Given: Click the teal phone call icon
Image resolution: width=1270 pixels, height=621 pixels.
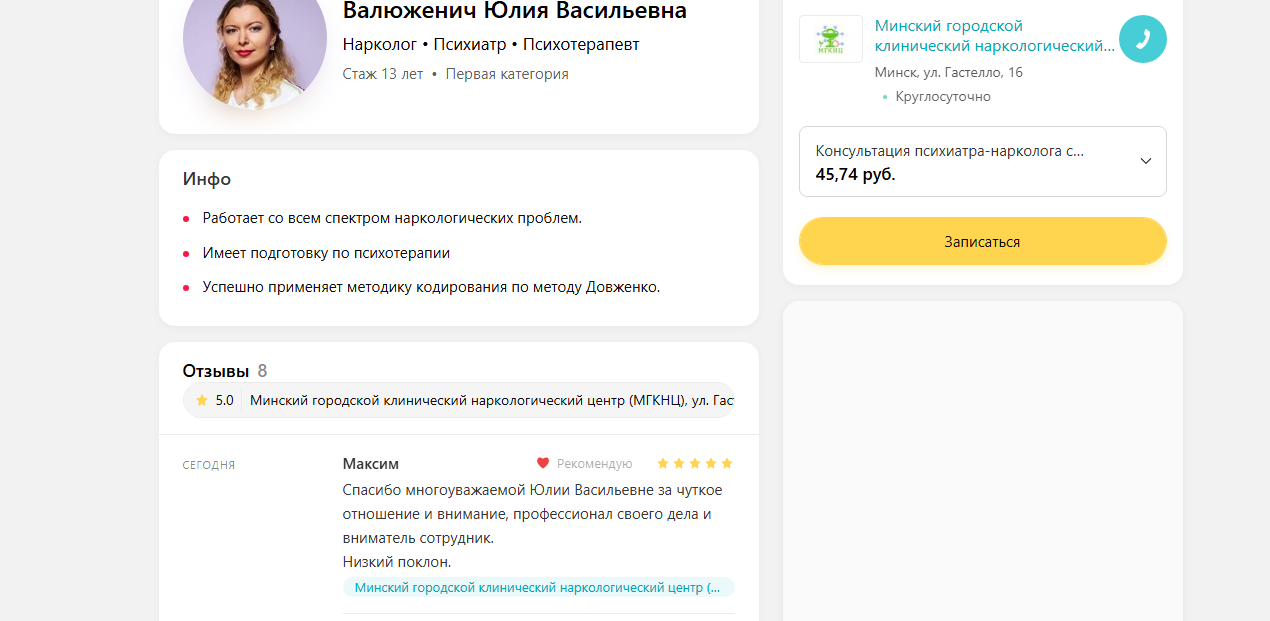Looking at the screenshot, I should pos(1143,39).
